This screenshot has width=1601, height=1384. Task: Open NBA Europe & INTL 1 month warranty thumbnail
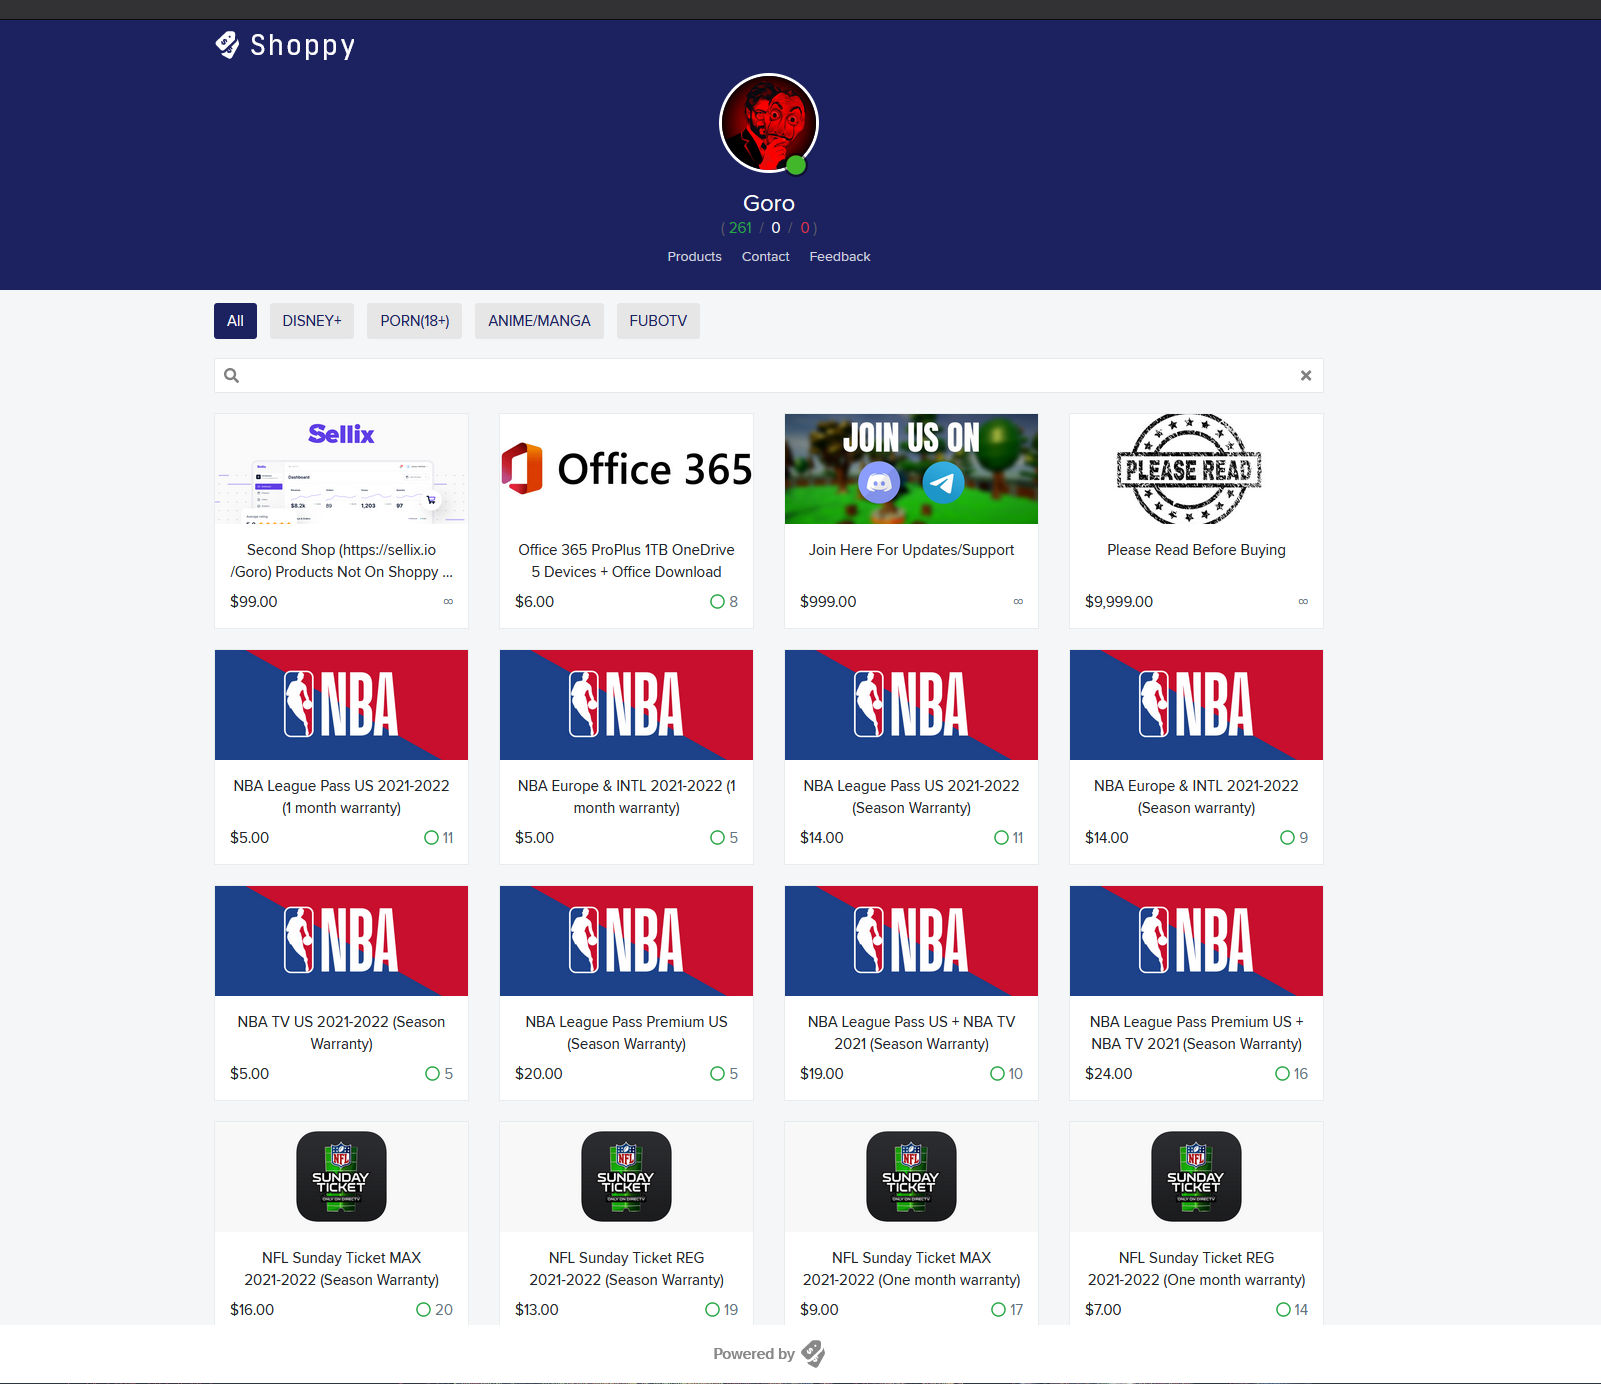click(x=626, y=705)
